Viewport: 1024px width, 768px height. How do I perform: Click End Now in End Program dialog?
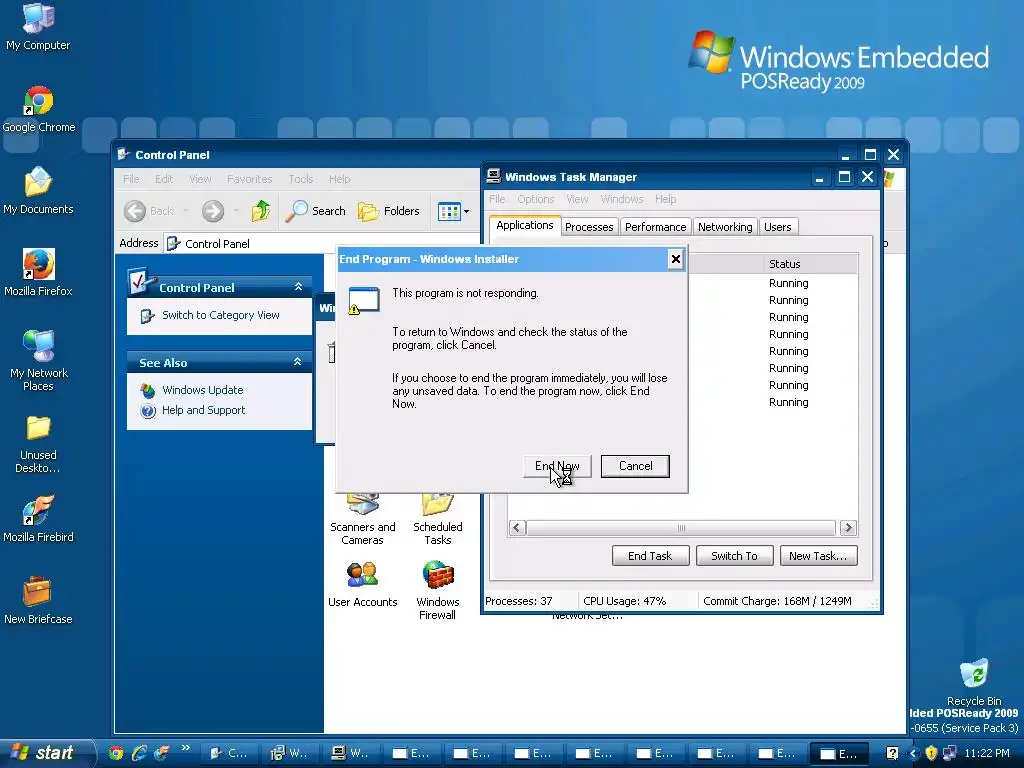coord(557,466)
